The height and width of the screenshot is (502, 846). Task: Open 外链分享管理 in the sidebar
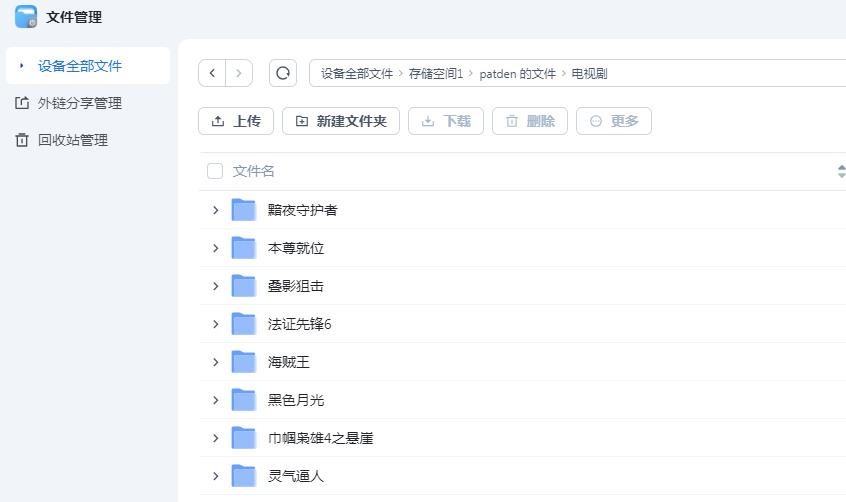[x=69, y=103]
